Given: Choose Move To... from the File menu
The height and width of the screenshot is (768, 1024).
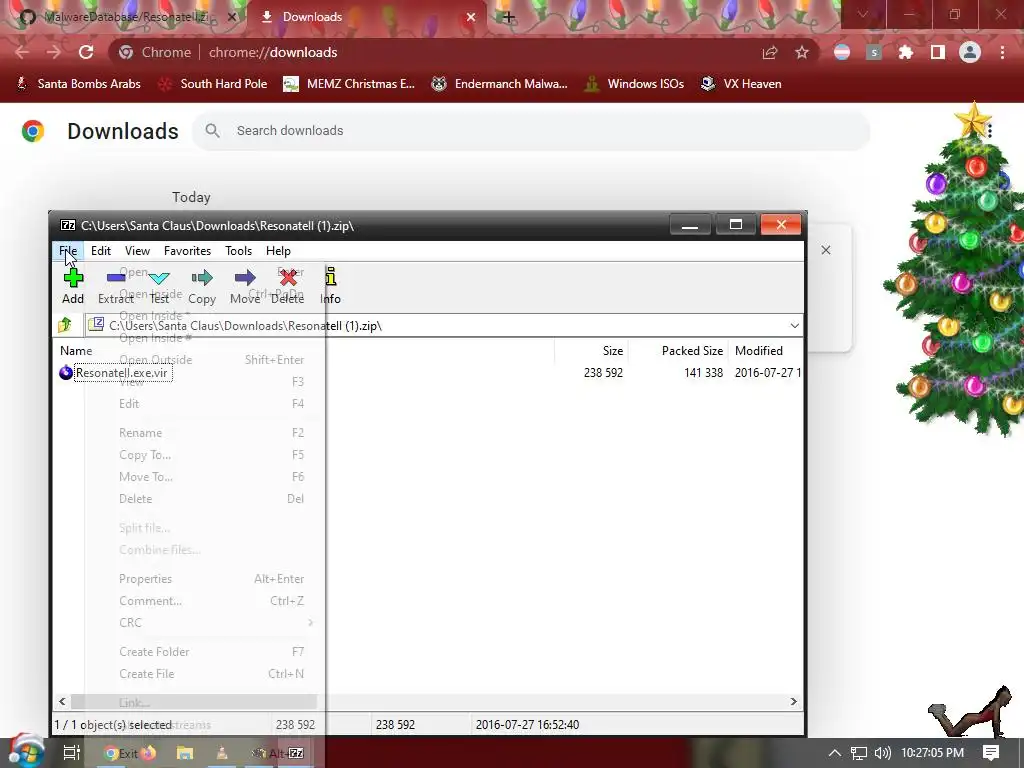Looking at the screenshot, I should click(205, 477).
